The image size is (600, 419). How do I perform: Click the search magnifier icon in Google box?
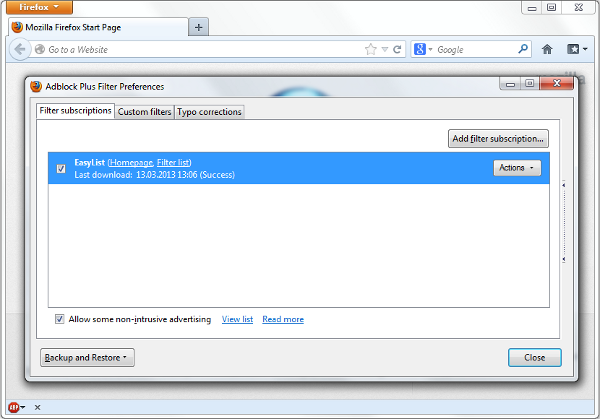[x=523, y=49]
